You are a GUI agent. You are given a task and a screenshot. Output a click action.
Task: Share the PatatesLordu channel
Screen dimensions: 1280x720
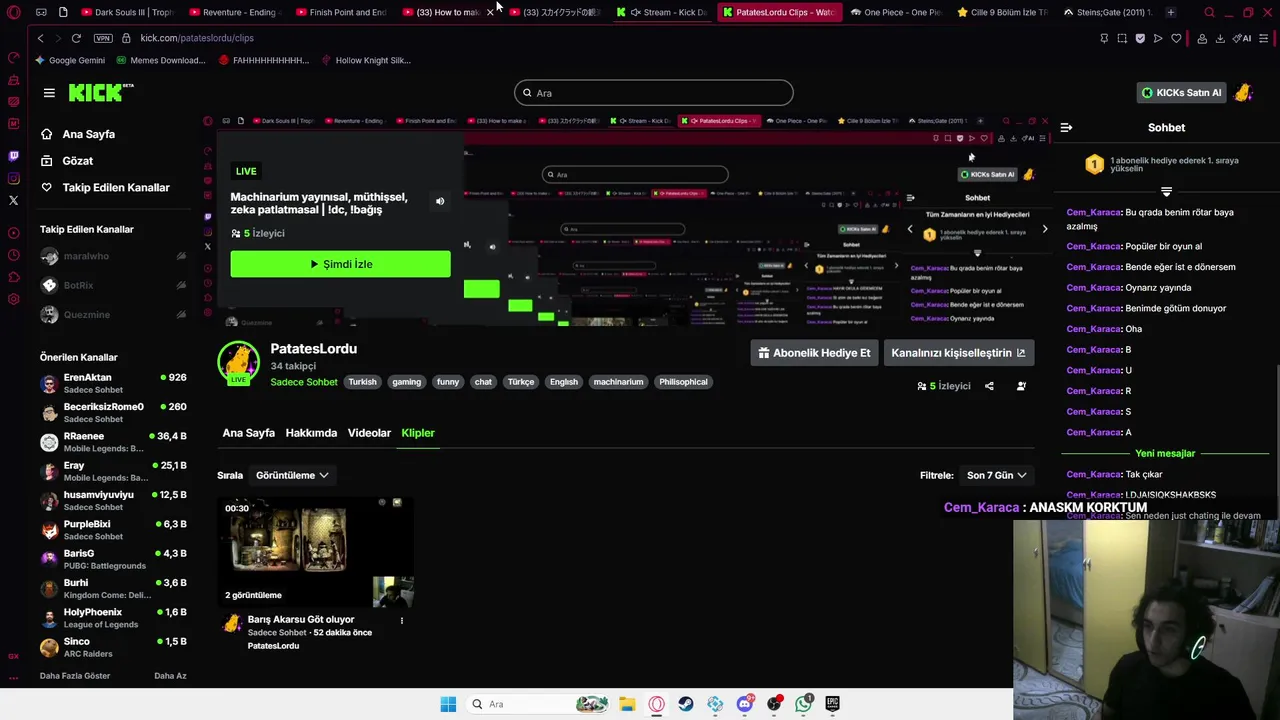989,386
